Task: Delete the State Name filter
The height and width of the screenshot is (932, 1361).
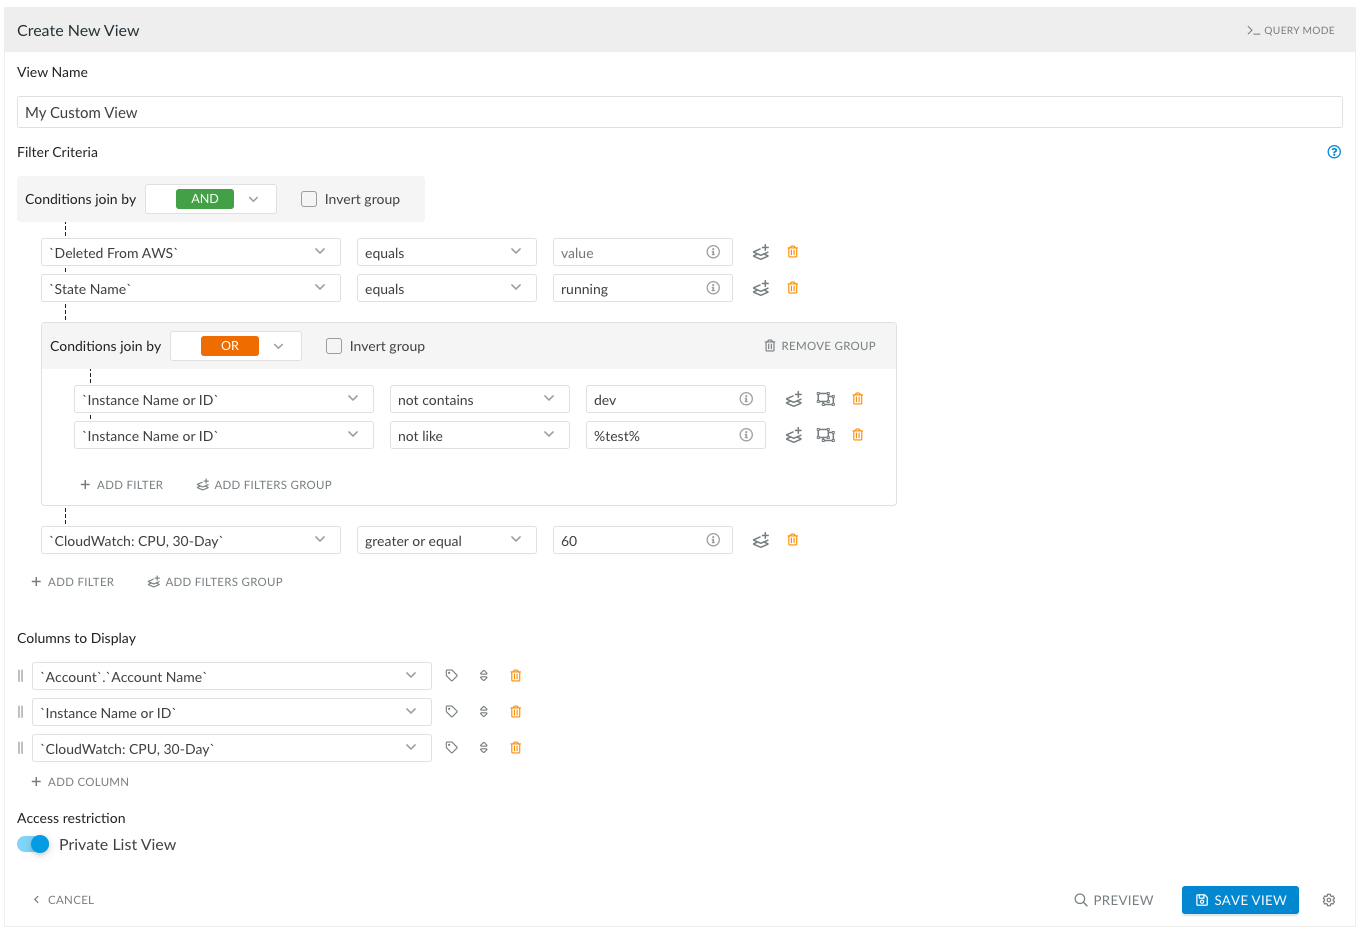Action: coord(793,288)
